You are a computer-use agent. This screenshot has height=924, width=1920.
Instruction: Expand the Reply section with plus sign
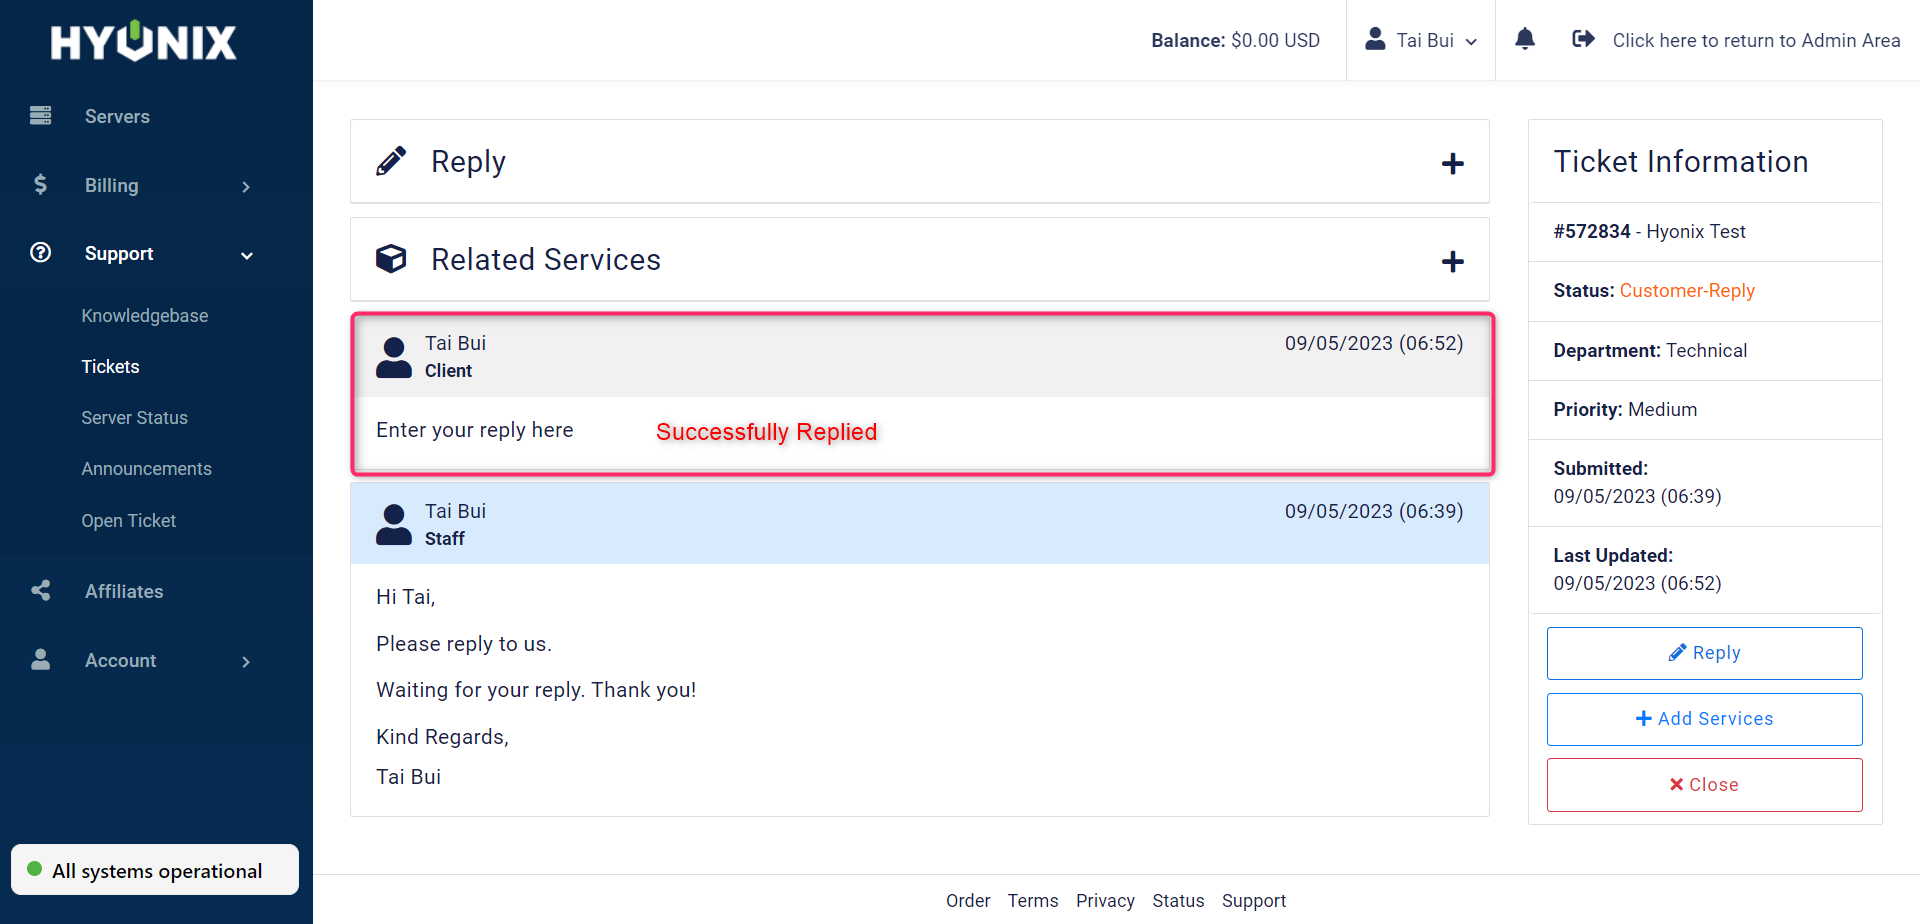(1452, 162)
